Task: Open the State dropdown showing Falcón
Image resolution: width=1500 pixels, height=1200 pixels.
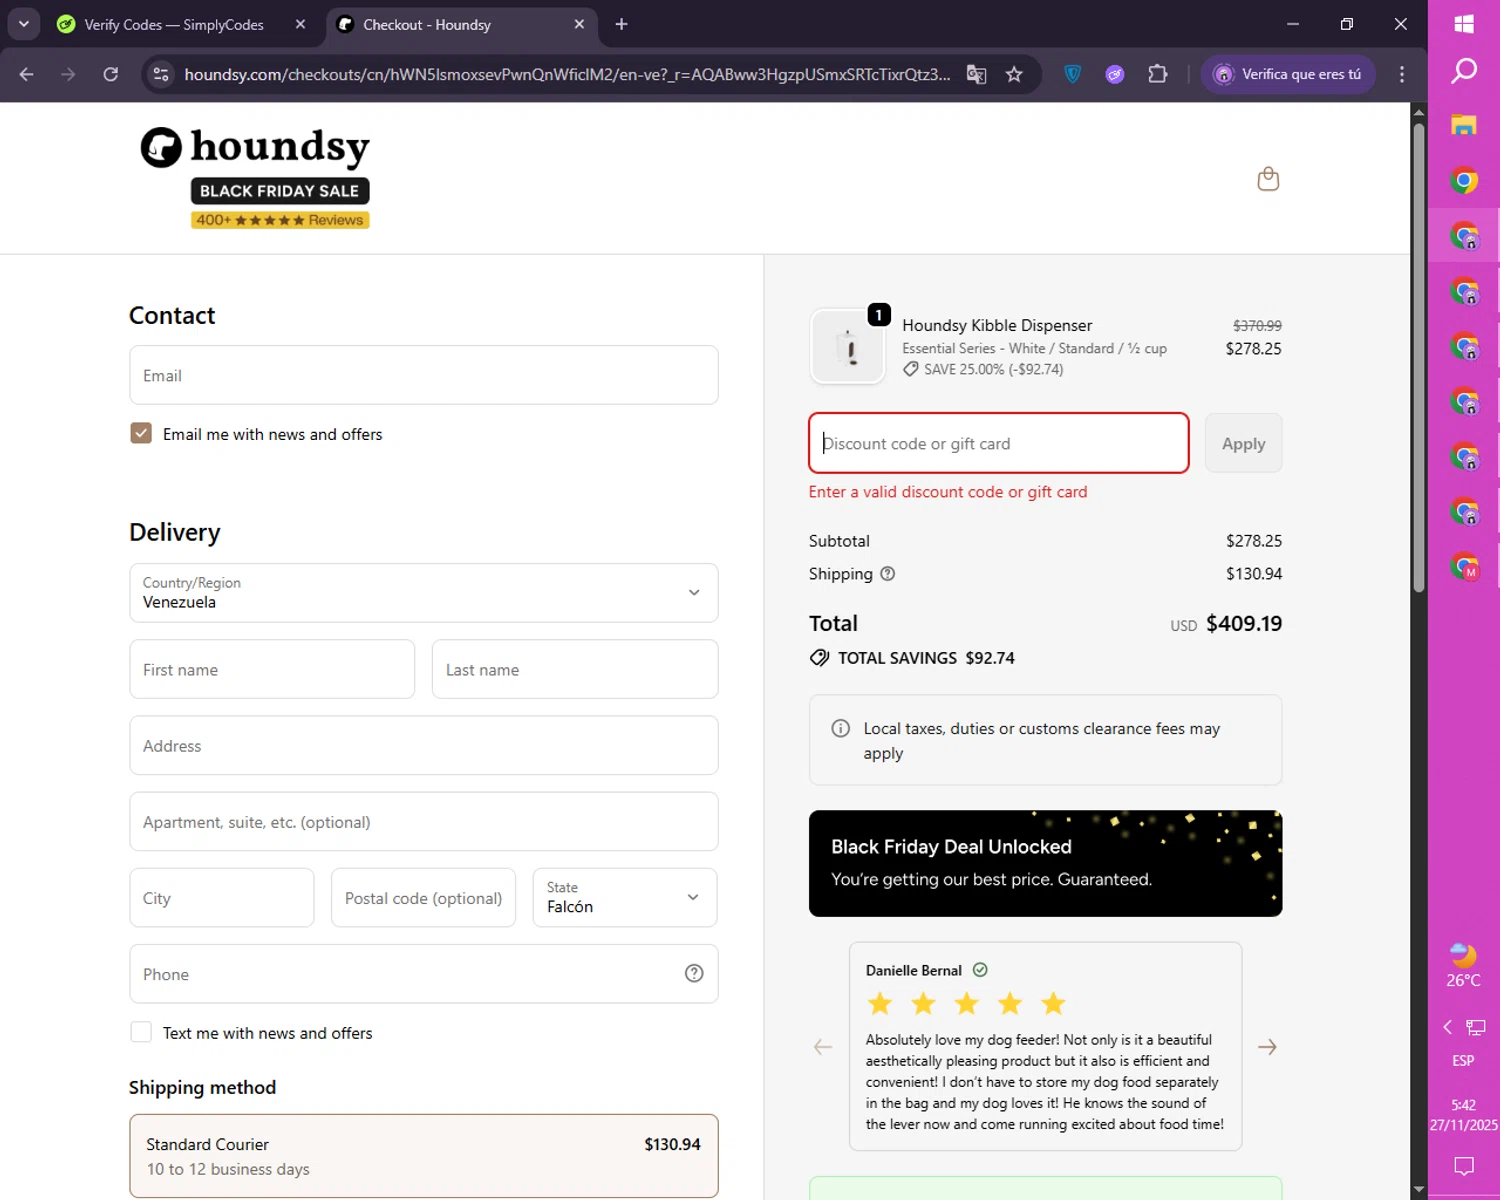Action: point(625,898)
